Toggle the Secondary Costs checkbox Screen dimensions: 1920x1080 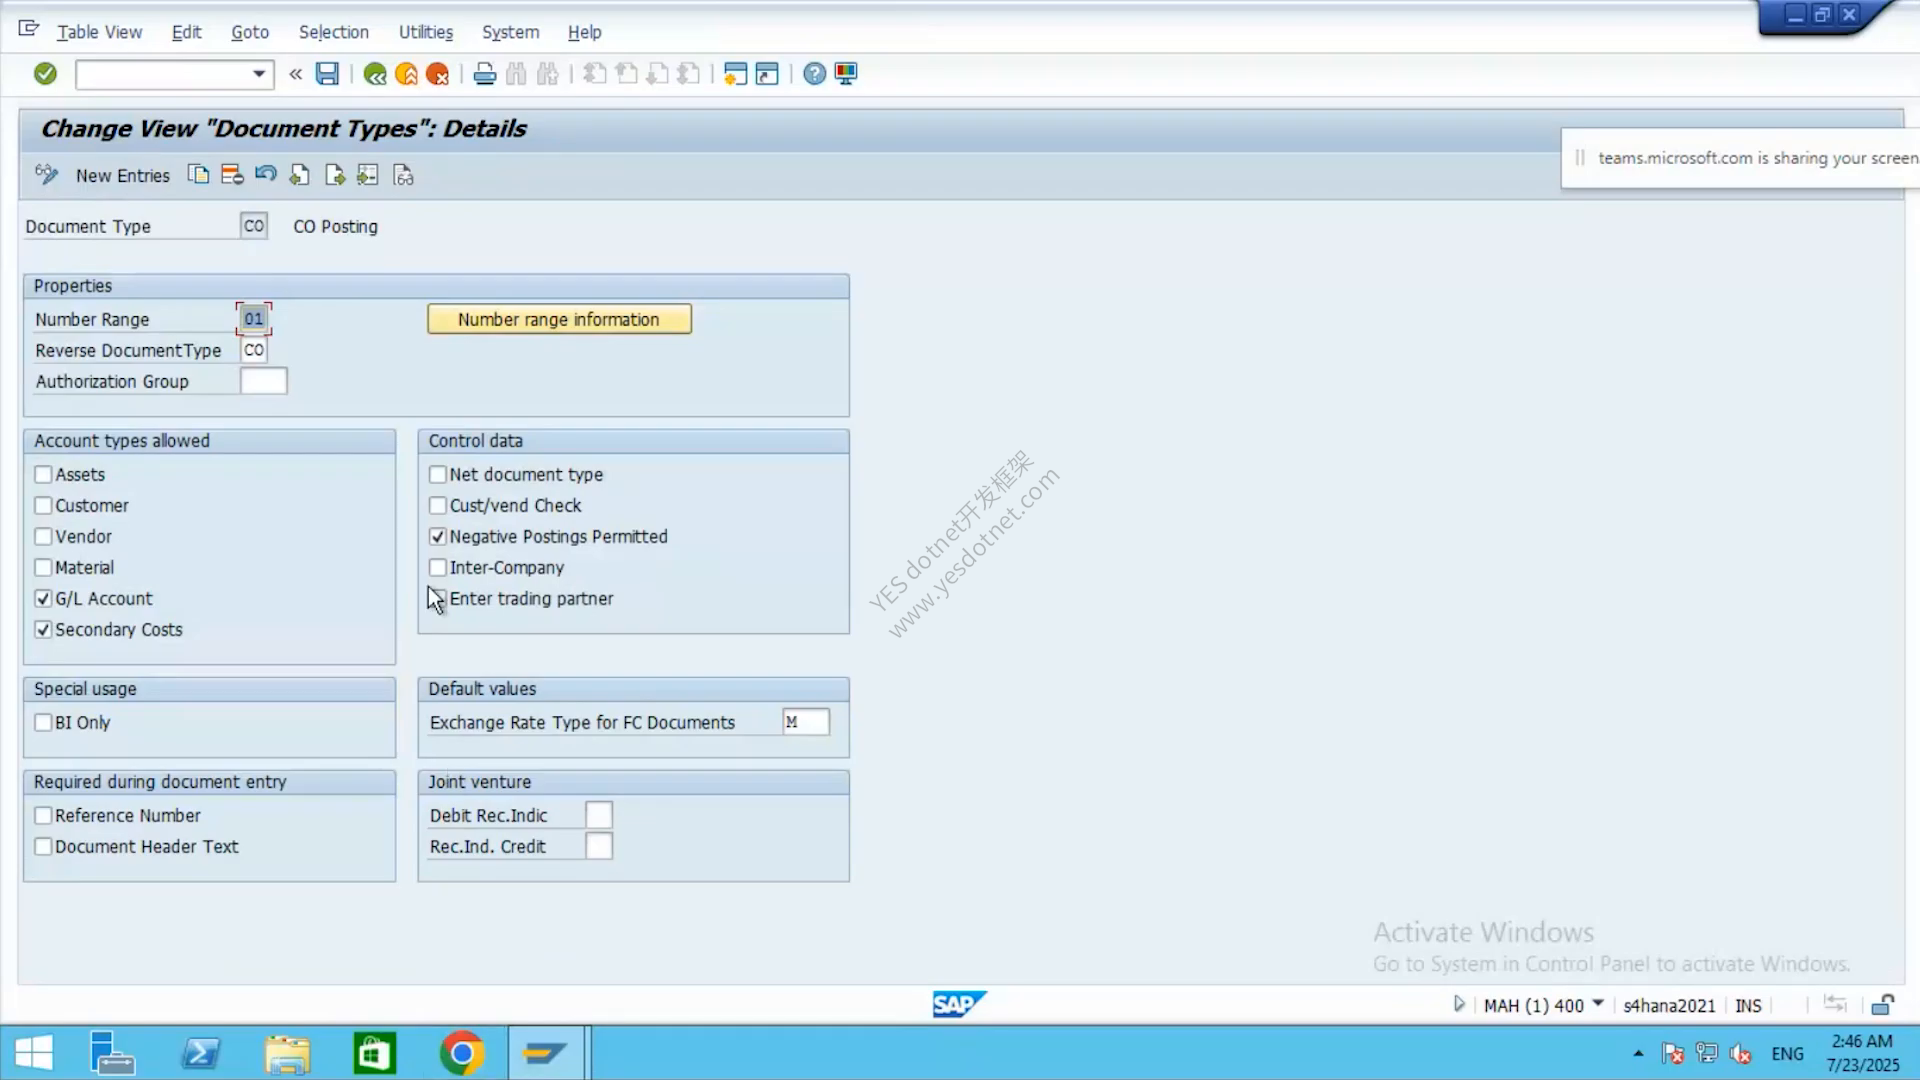pos(43,629)
